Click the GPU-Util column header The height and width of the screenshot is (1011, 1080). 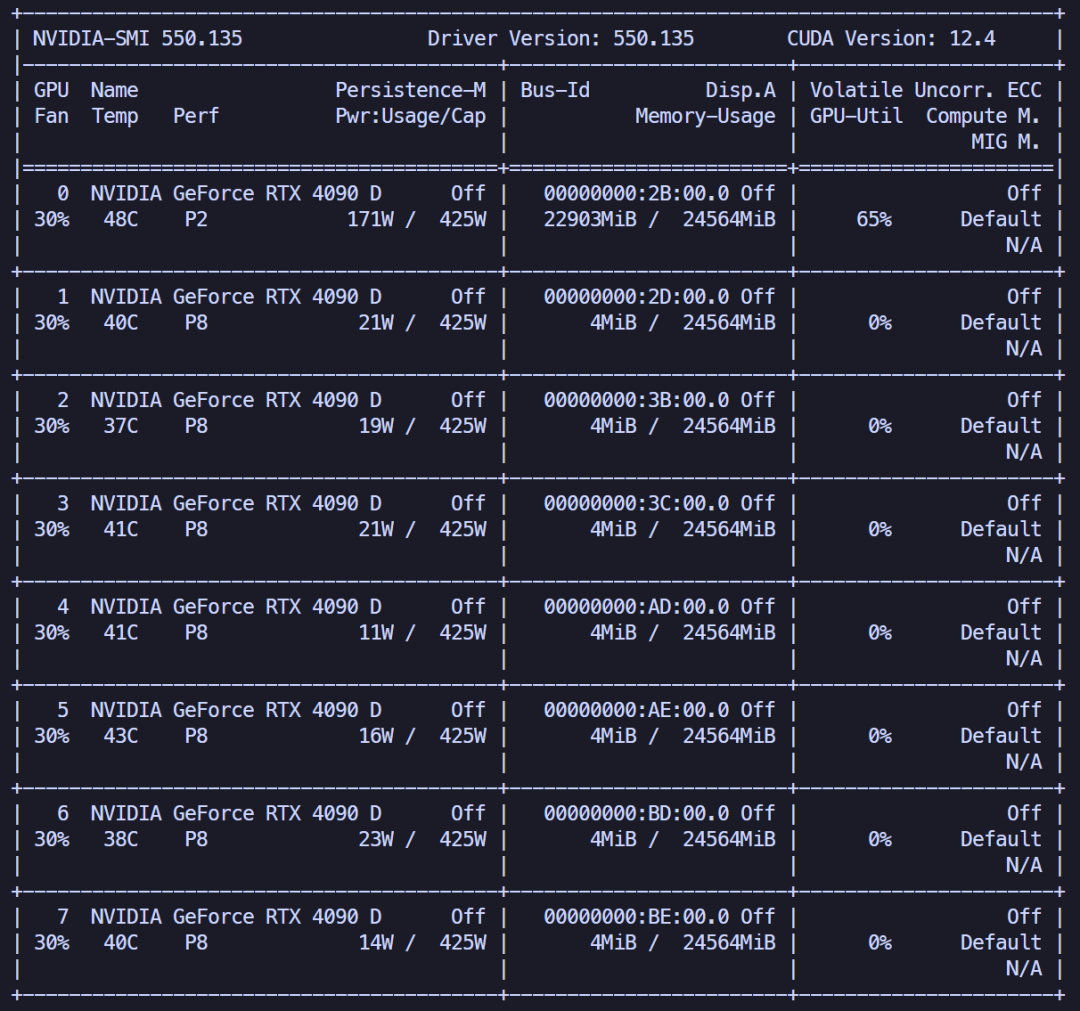(856, 116)
